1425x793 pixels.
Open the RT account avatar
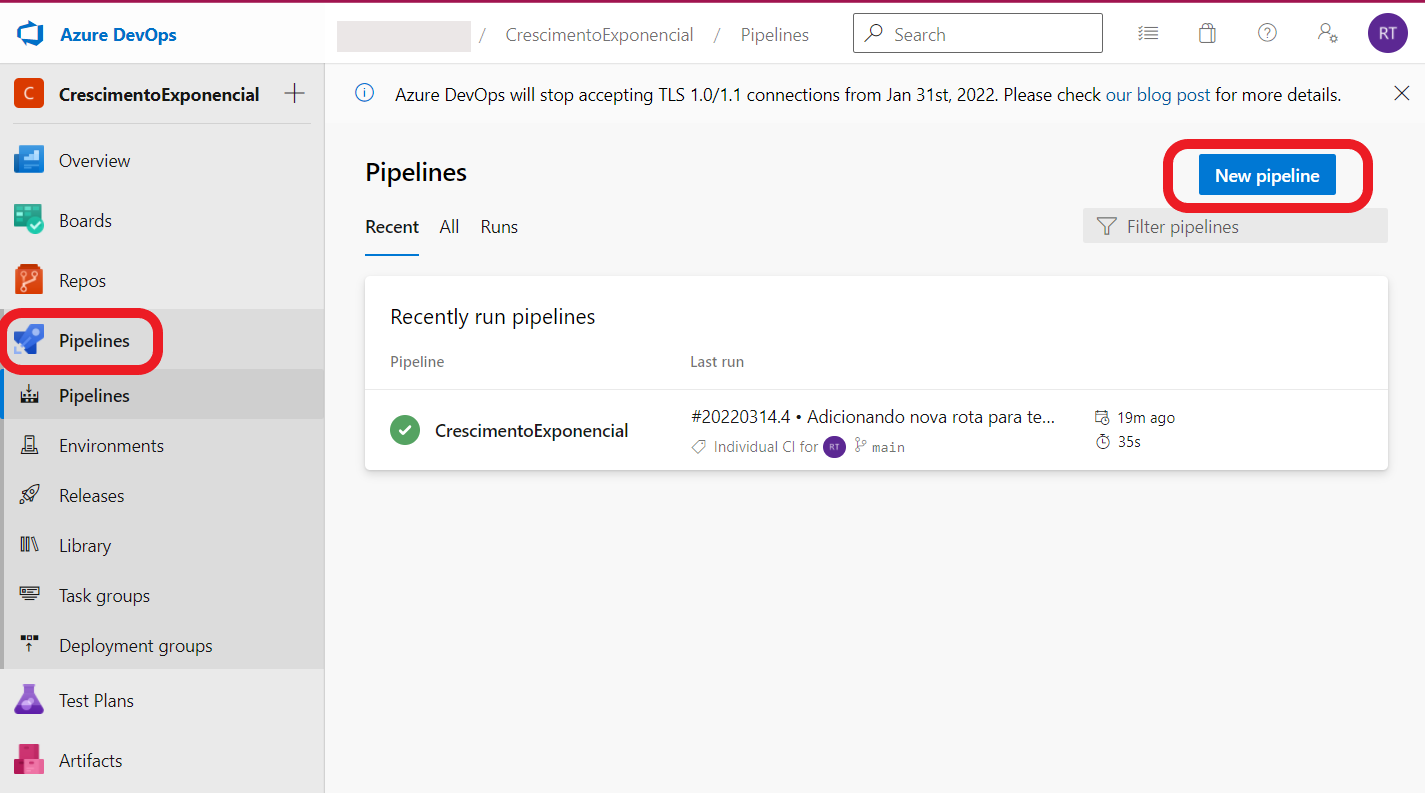click(1388, 33)
